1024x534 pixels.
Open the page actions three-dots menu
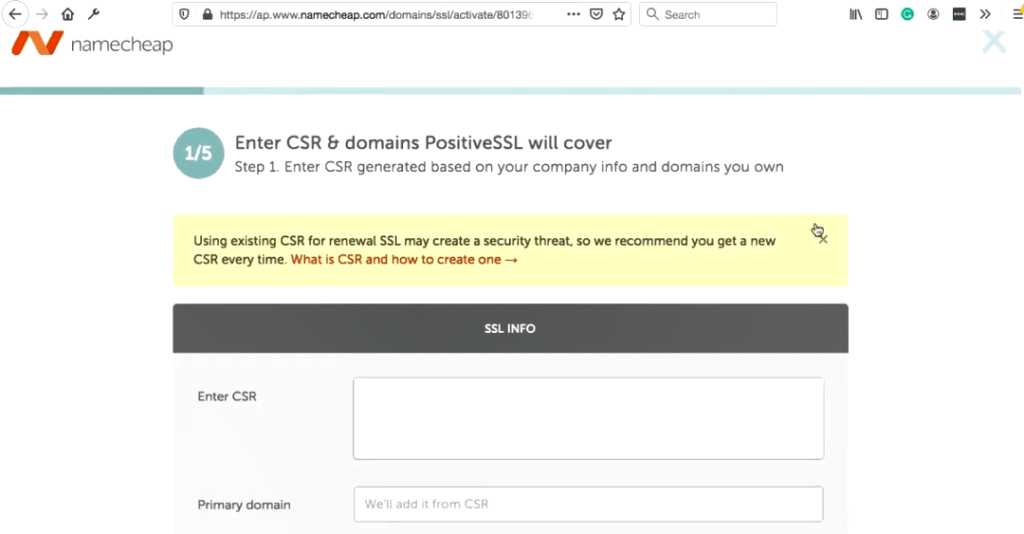coord(573,14)
